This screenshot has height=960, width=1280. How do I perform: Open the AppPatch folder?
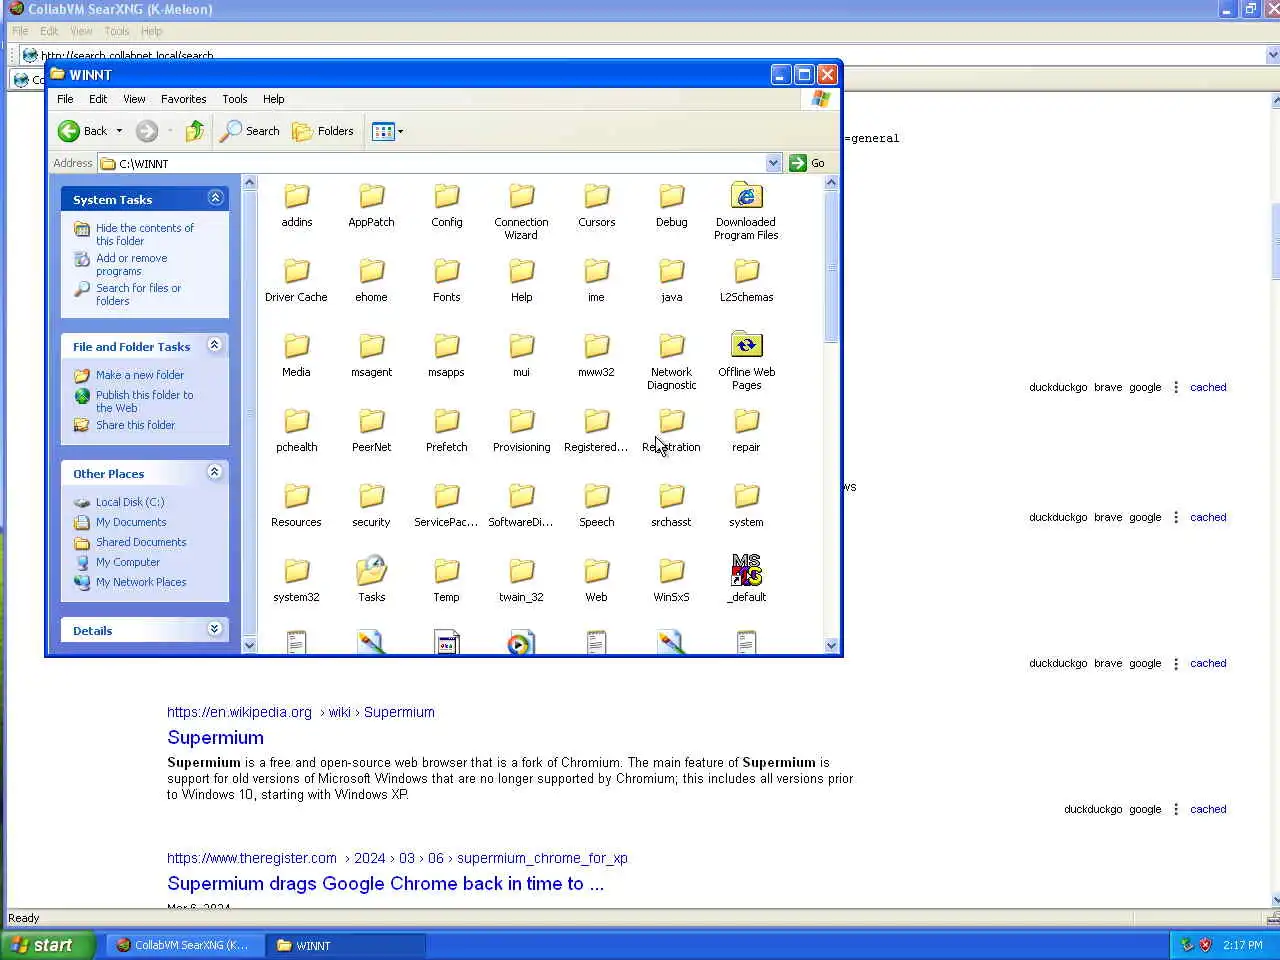point(371,205)
